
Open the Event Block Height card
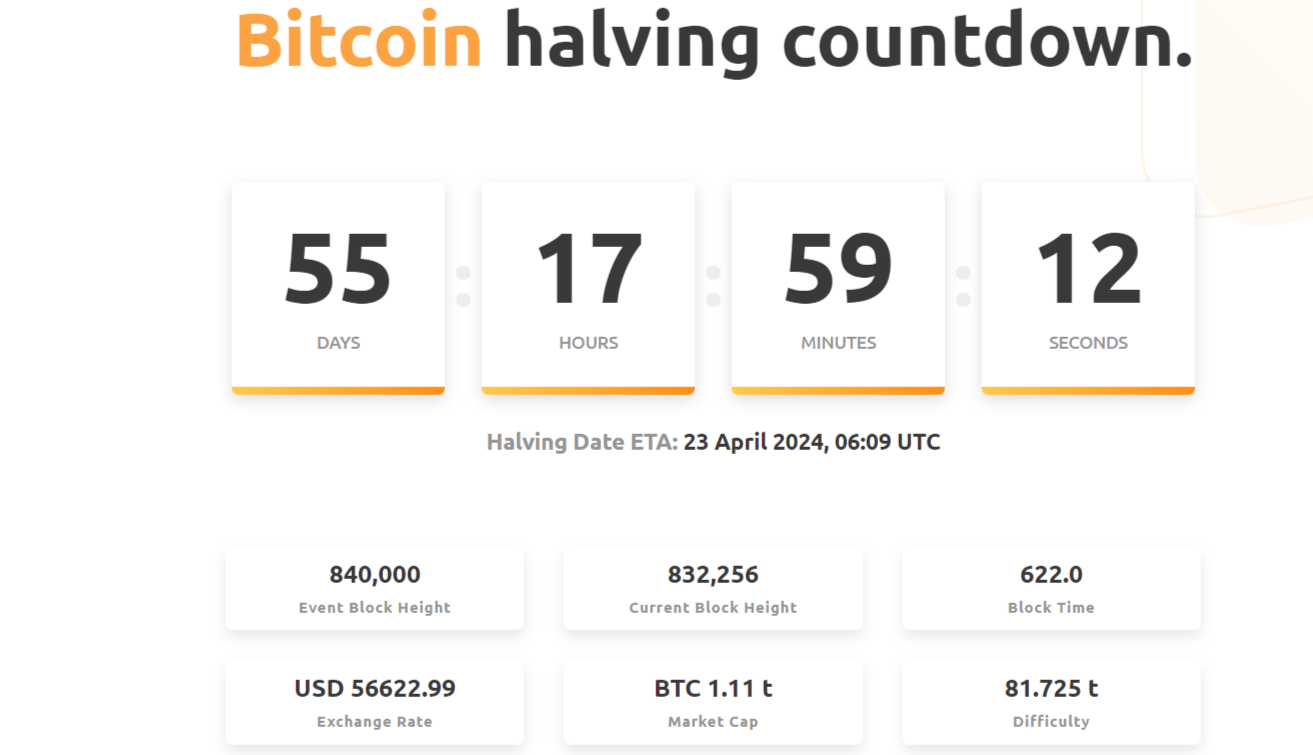coord(375,587)
